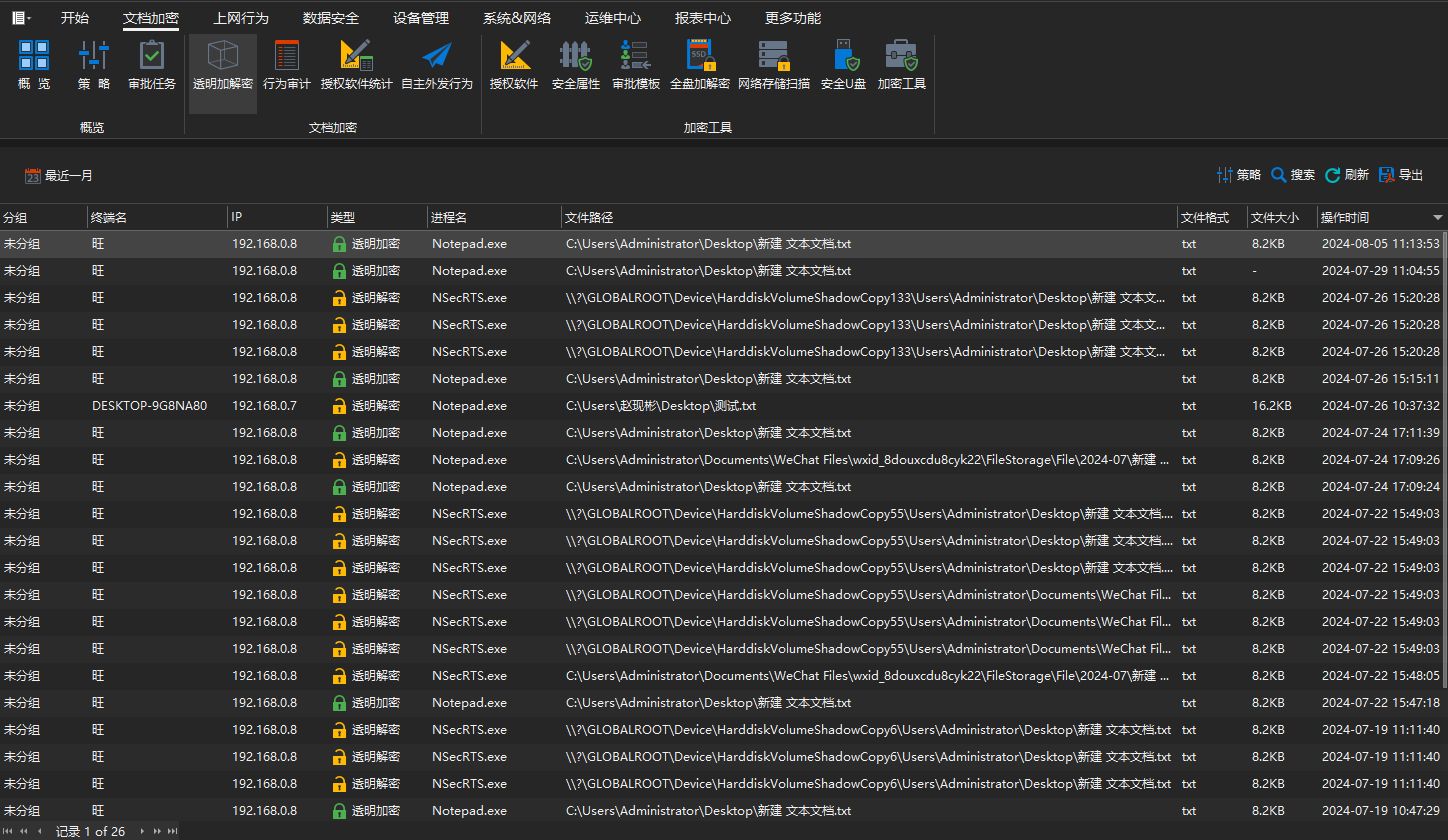Click NSecRTS.exe in the 2024-07-22 15:48:05 row
Viewport: 1448px width, 840px height.
[x=469, y=676]
